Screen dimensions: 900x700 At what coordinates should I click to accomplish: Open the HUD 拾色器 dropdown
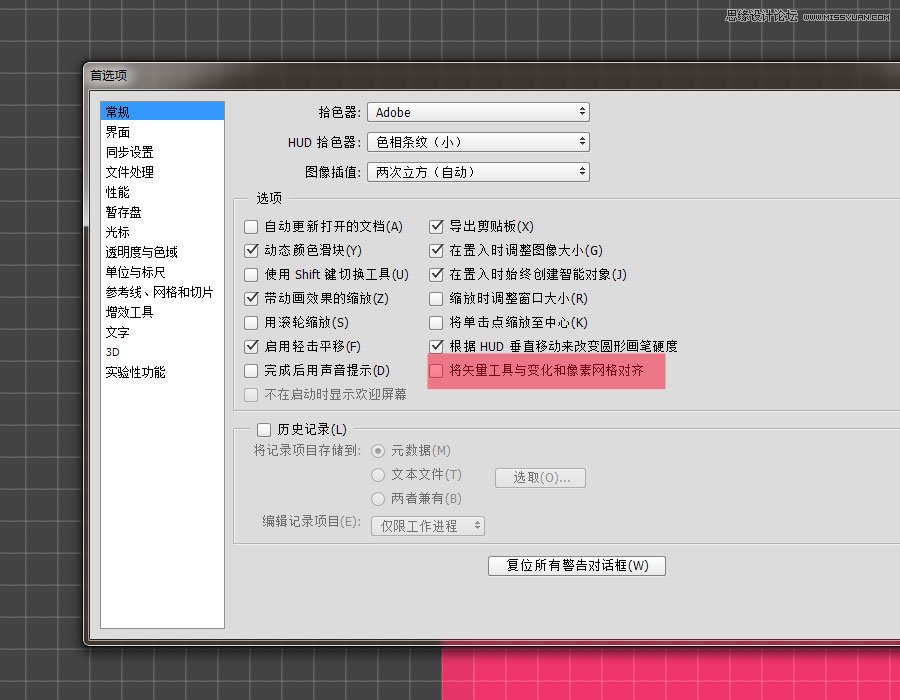click(478, 141)
